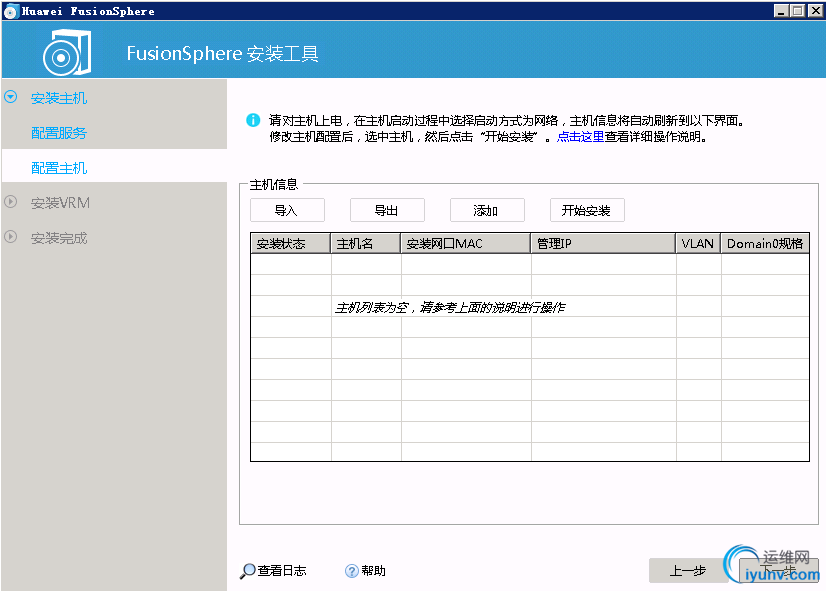The image size is (826, 591).
Task: Expand the 安装VRM step arrow icon
Action: point(11,202)
